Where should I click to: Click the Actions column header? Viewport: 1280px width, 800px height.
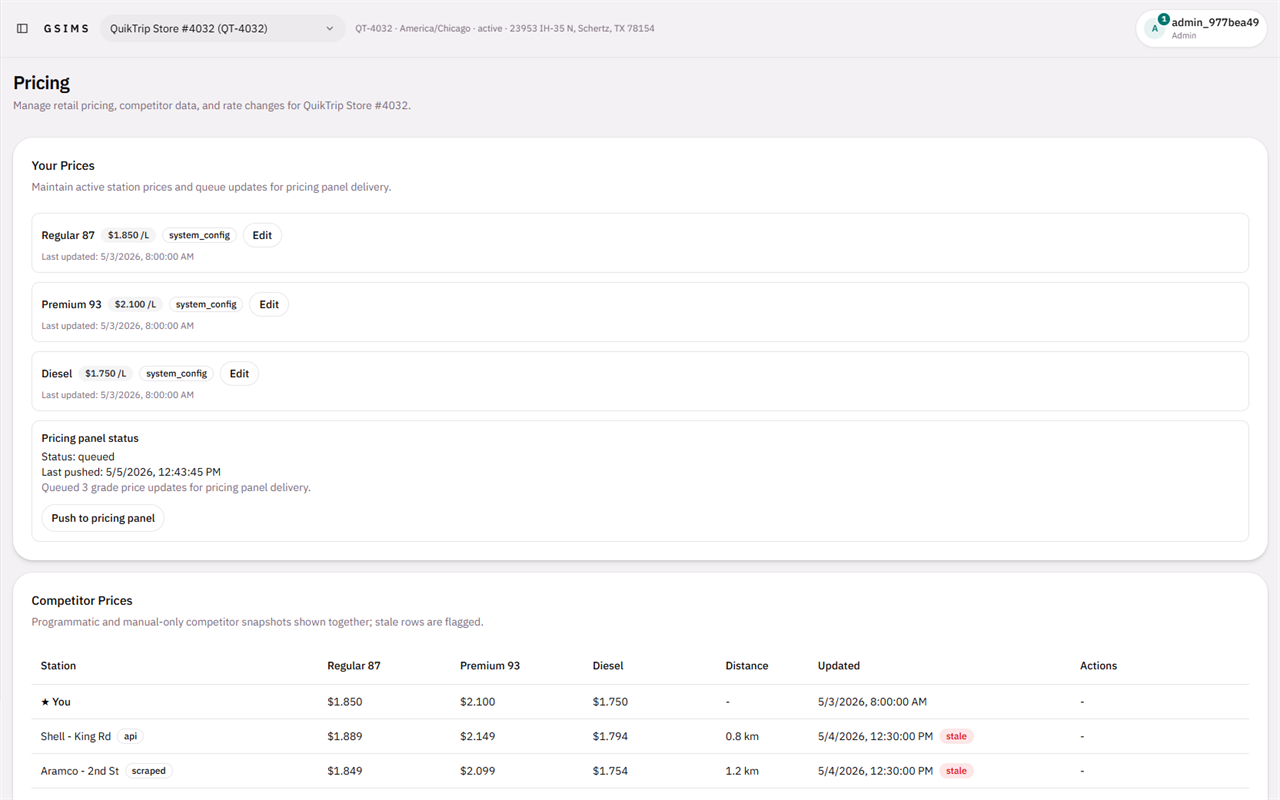click(1099, 665)
